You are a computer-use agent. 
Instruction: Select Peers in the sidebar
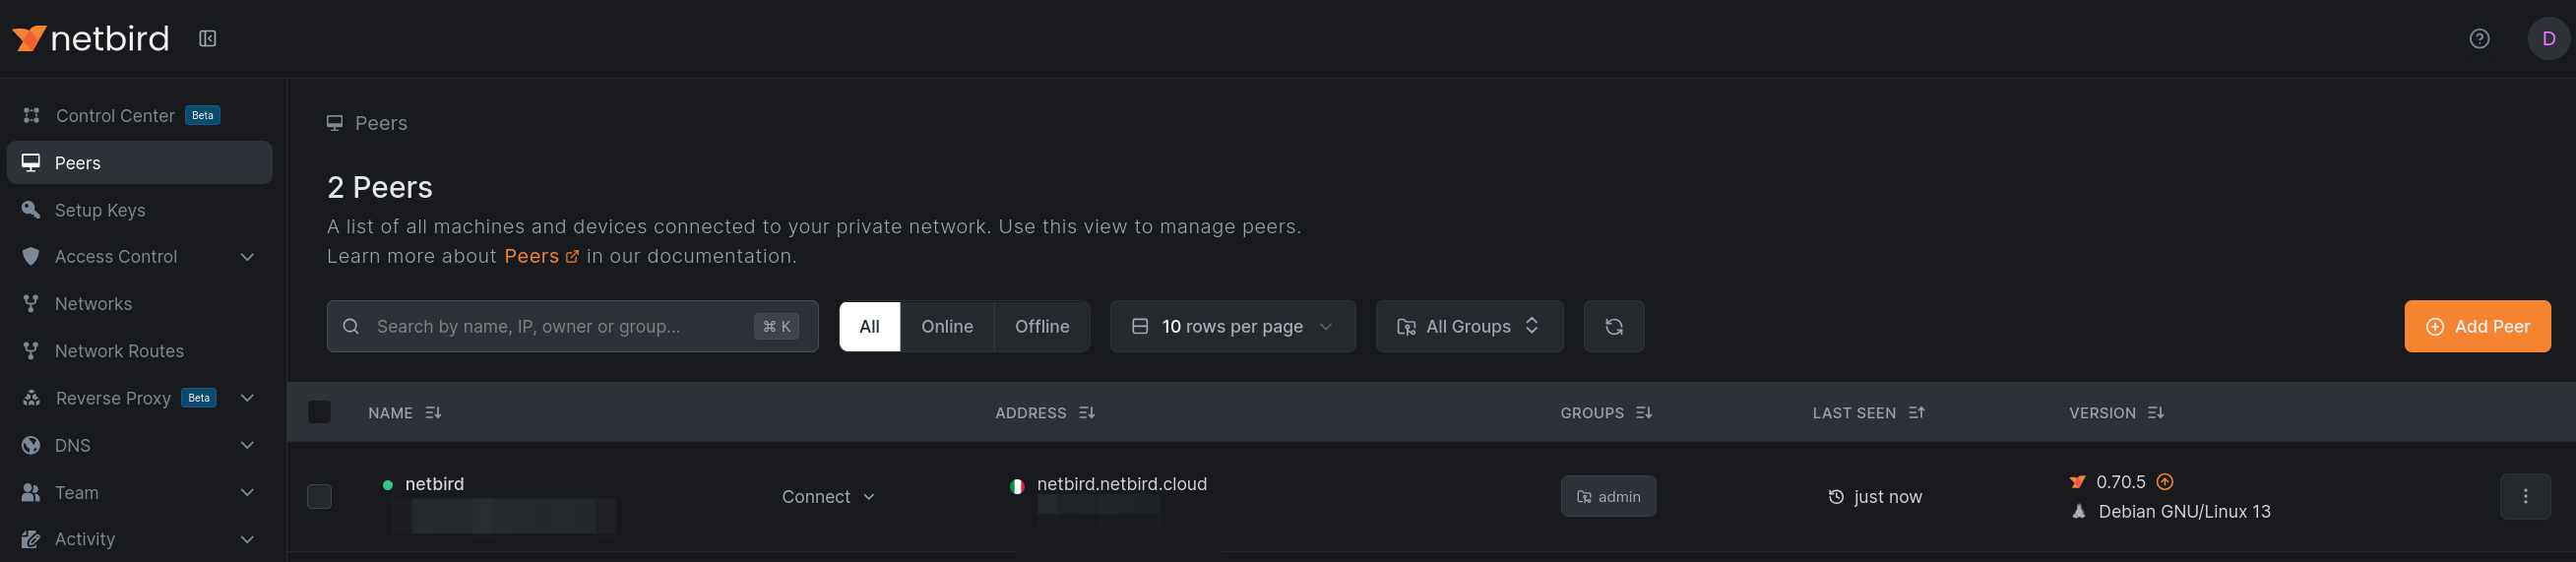pyautogui.click(x=139, y=162)
